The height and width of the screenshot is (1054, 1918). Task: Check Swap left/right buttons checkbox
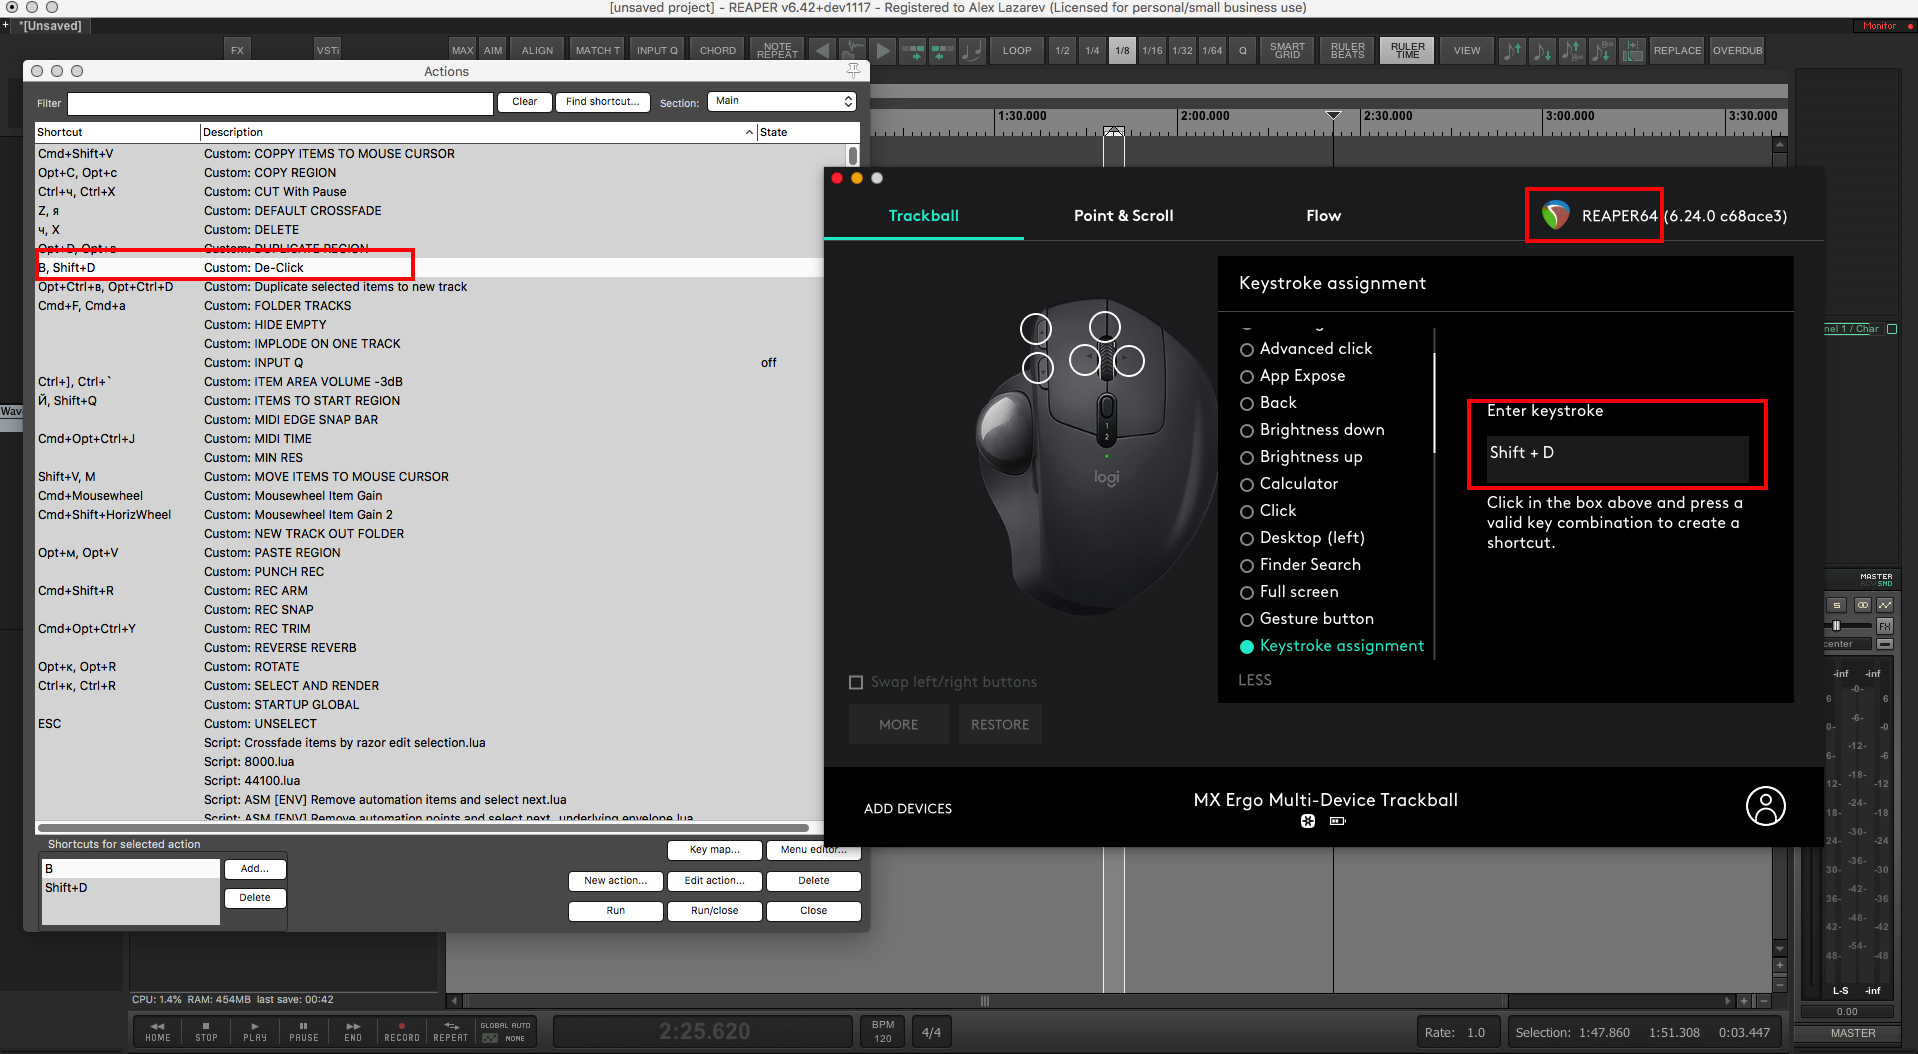pyautogui.click(x=856, y=682)
